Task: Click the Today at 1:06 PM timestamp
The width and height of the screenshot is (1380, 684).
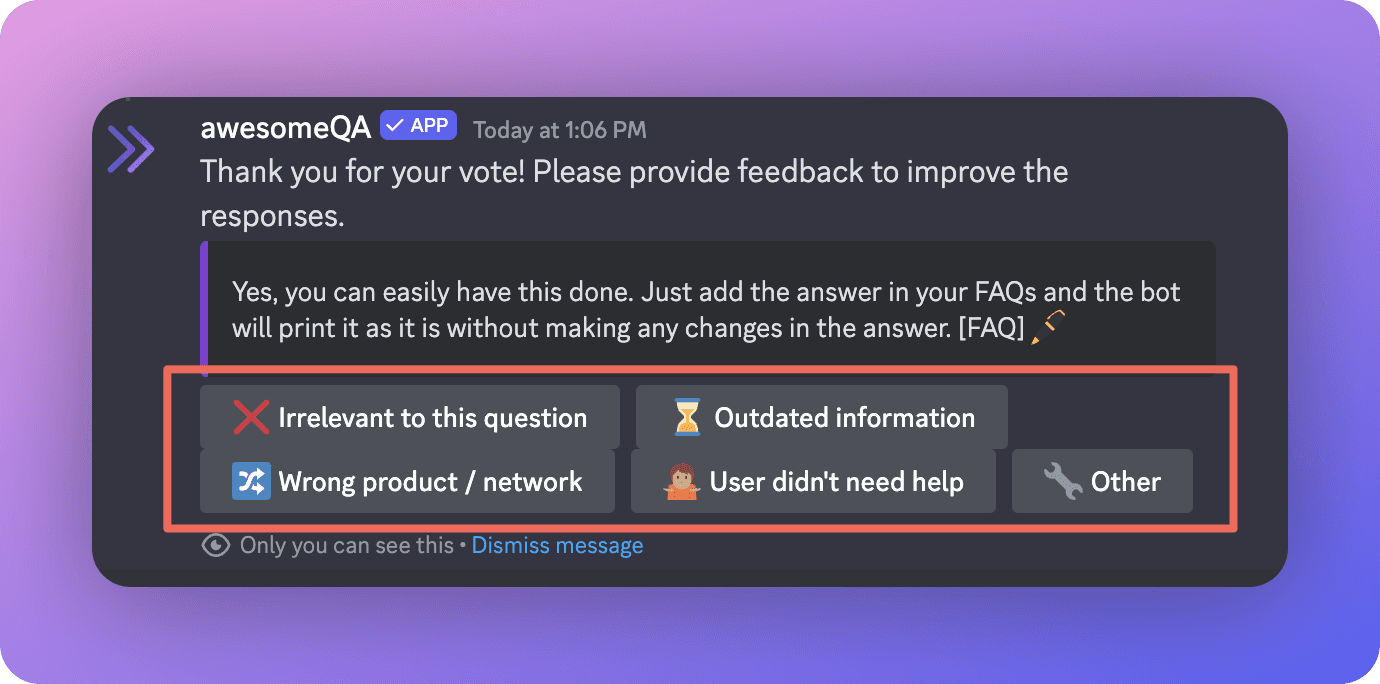Action: pos(558,129)
